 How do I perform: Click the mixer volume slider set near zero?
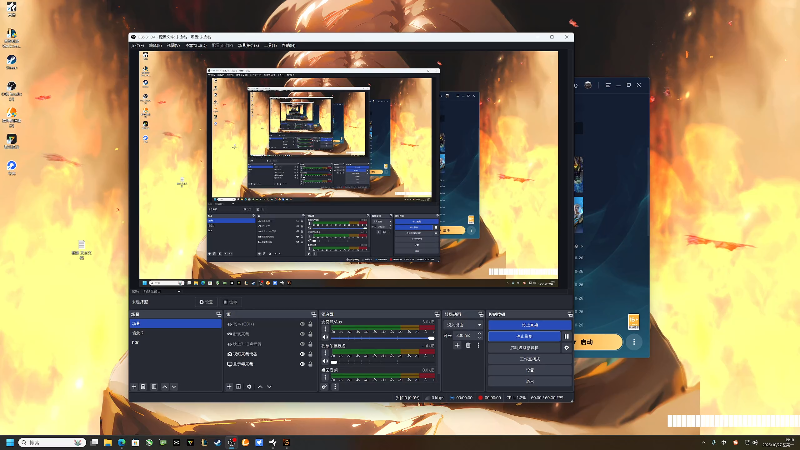(383, 362)
